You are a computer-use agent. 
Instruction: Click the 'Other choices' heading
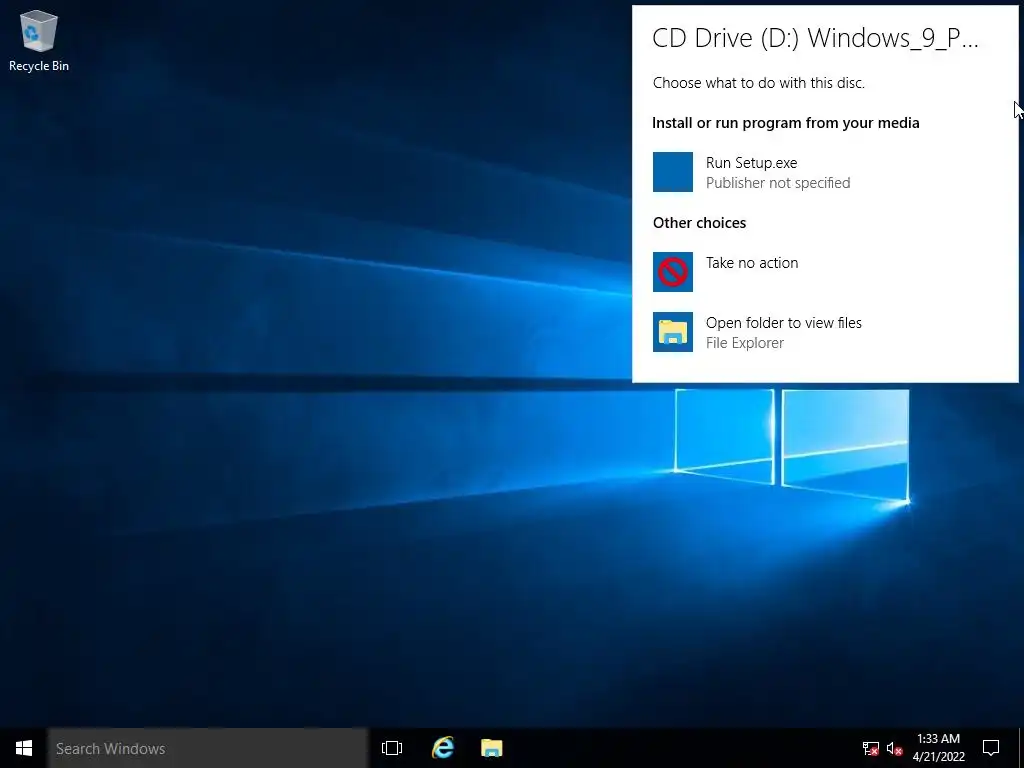(699, 223)
